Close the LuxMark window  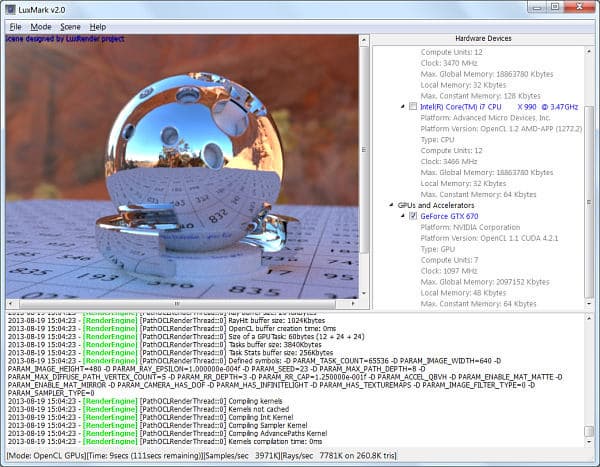(x=579, y=7)
